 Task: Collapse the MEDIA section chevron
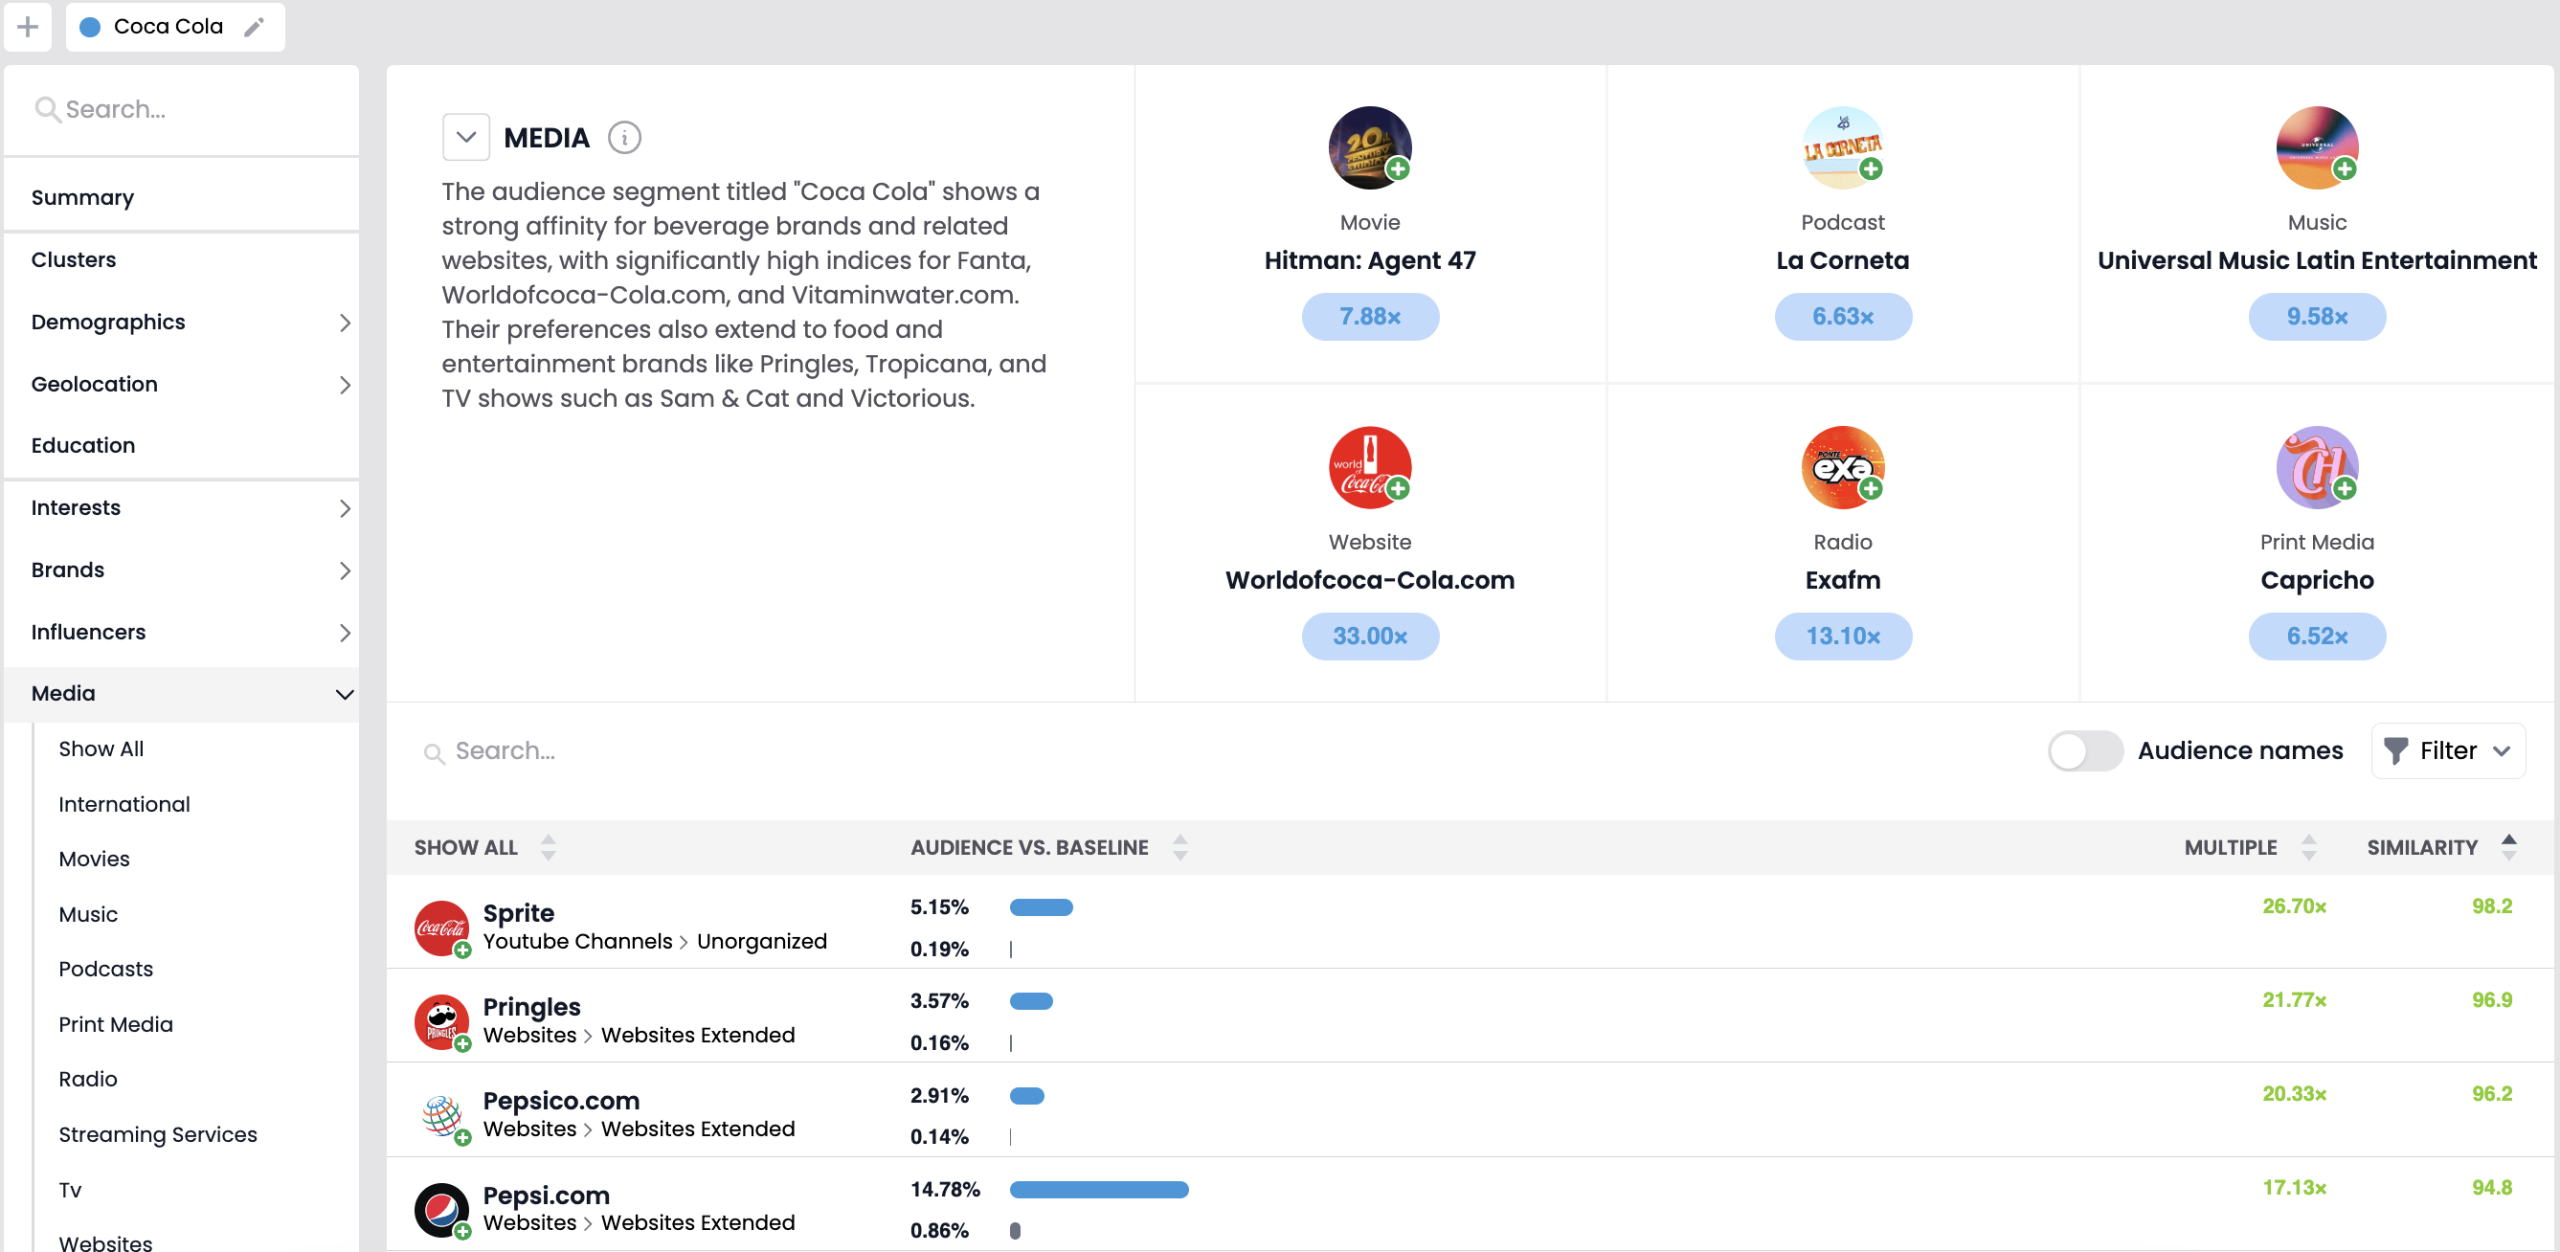(x=466, y=137)
